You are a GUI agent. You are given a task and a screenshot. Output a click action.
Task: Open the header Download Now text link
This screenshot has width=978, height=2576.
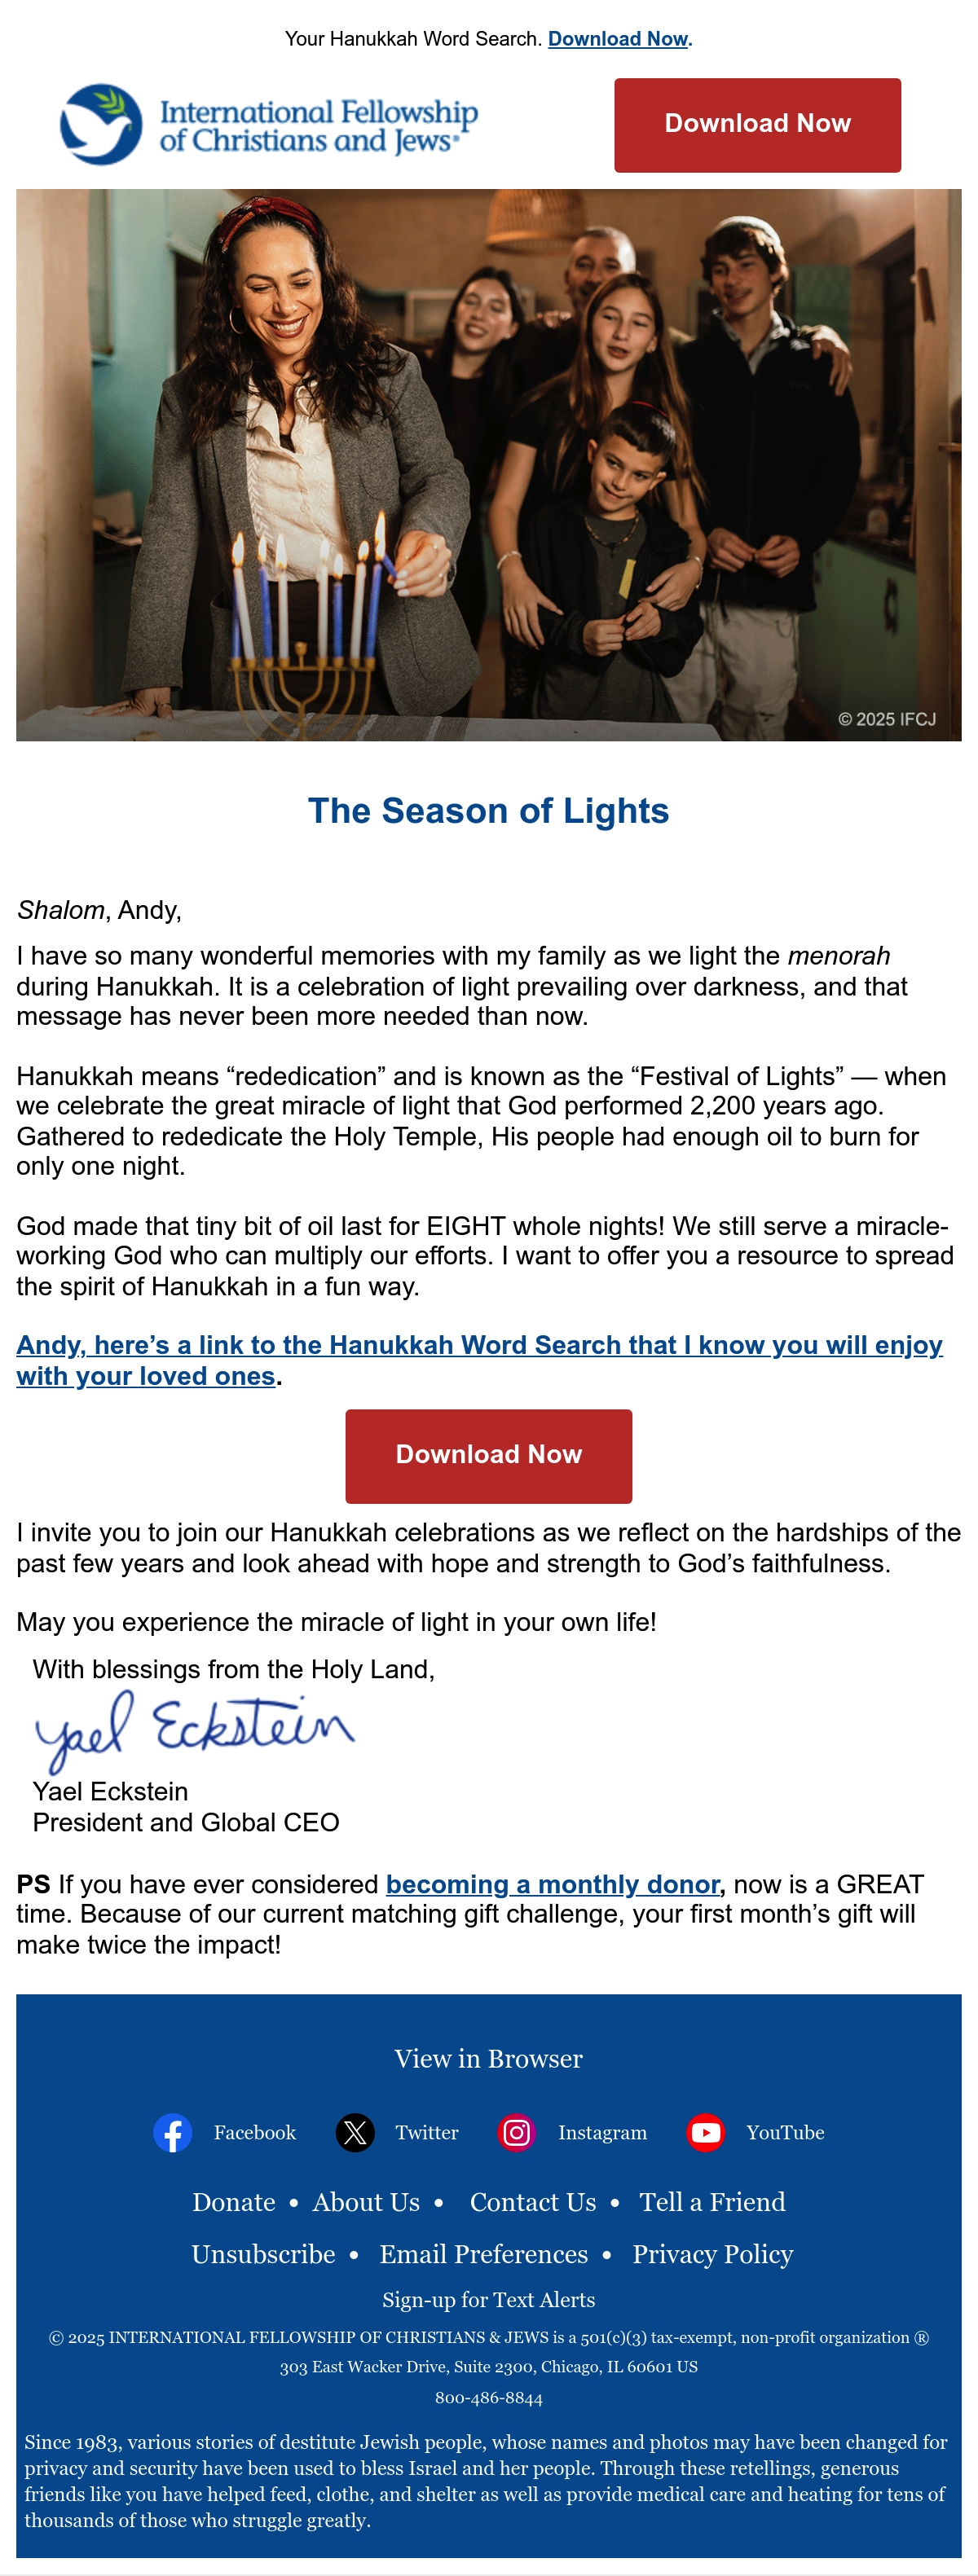tap(617, 38)
